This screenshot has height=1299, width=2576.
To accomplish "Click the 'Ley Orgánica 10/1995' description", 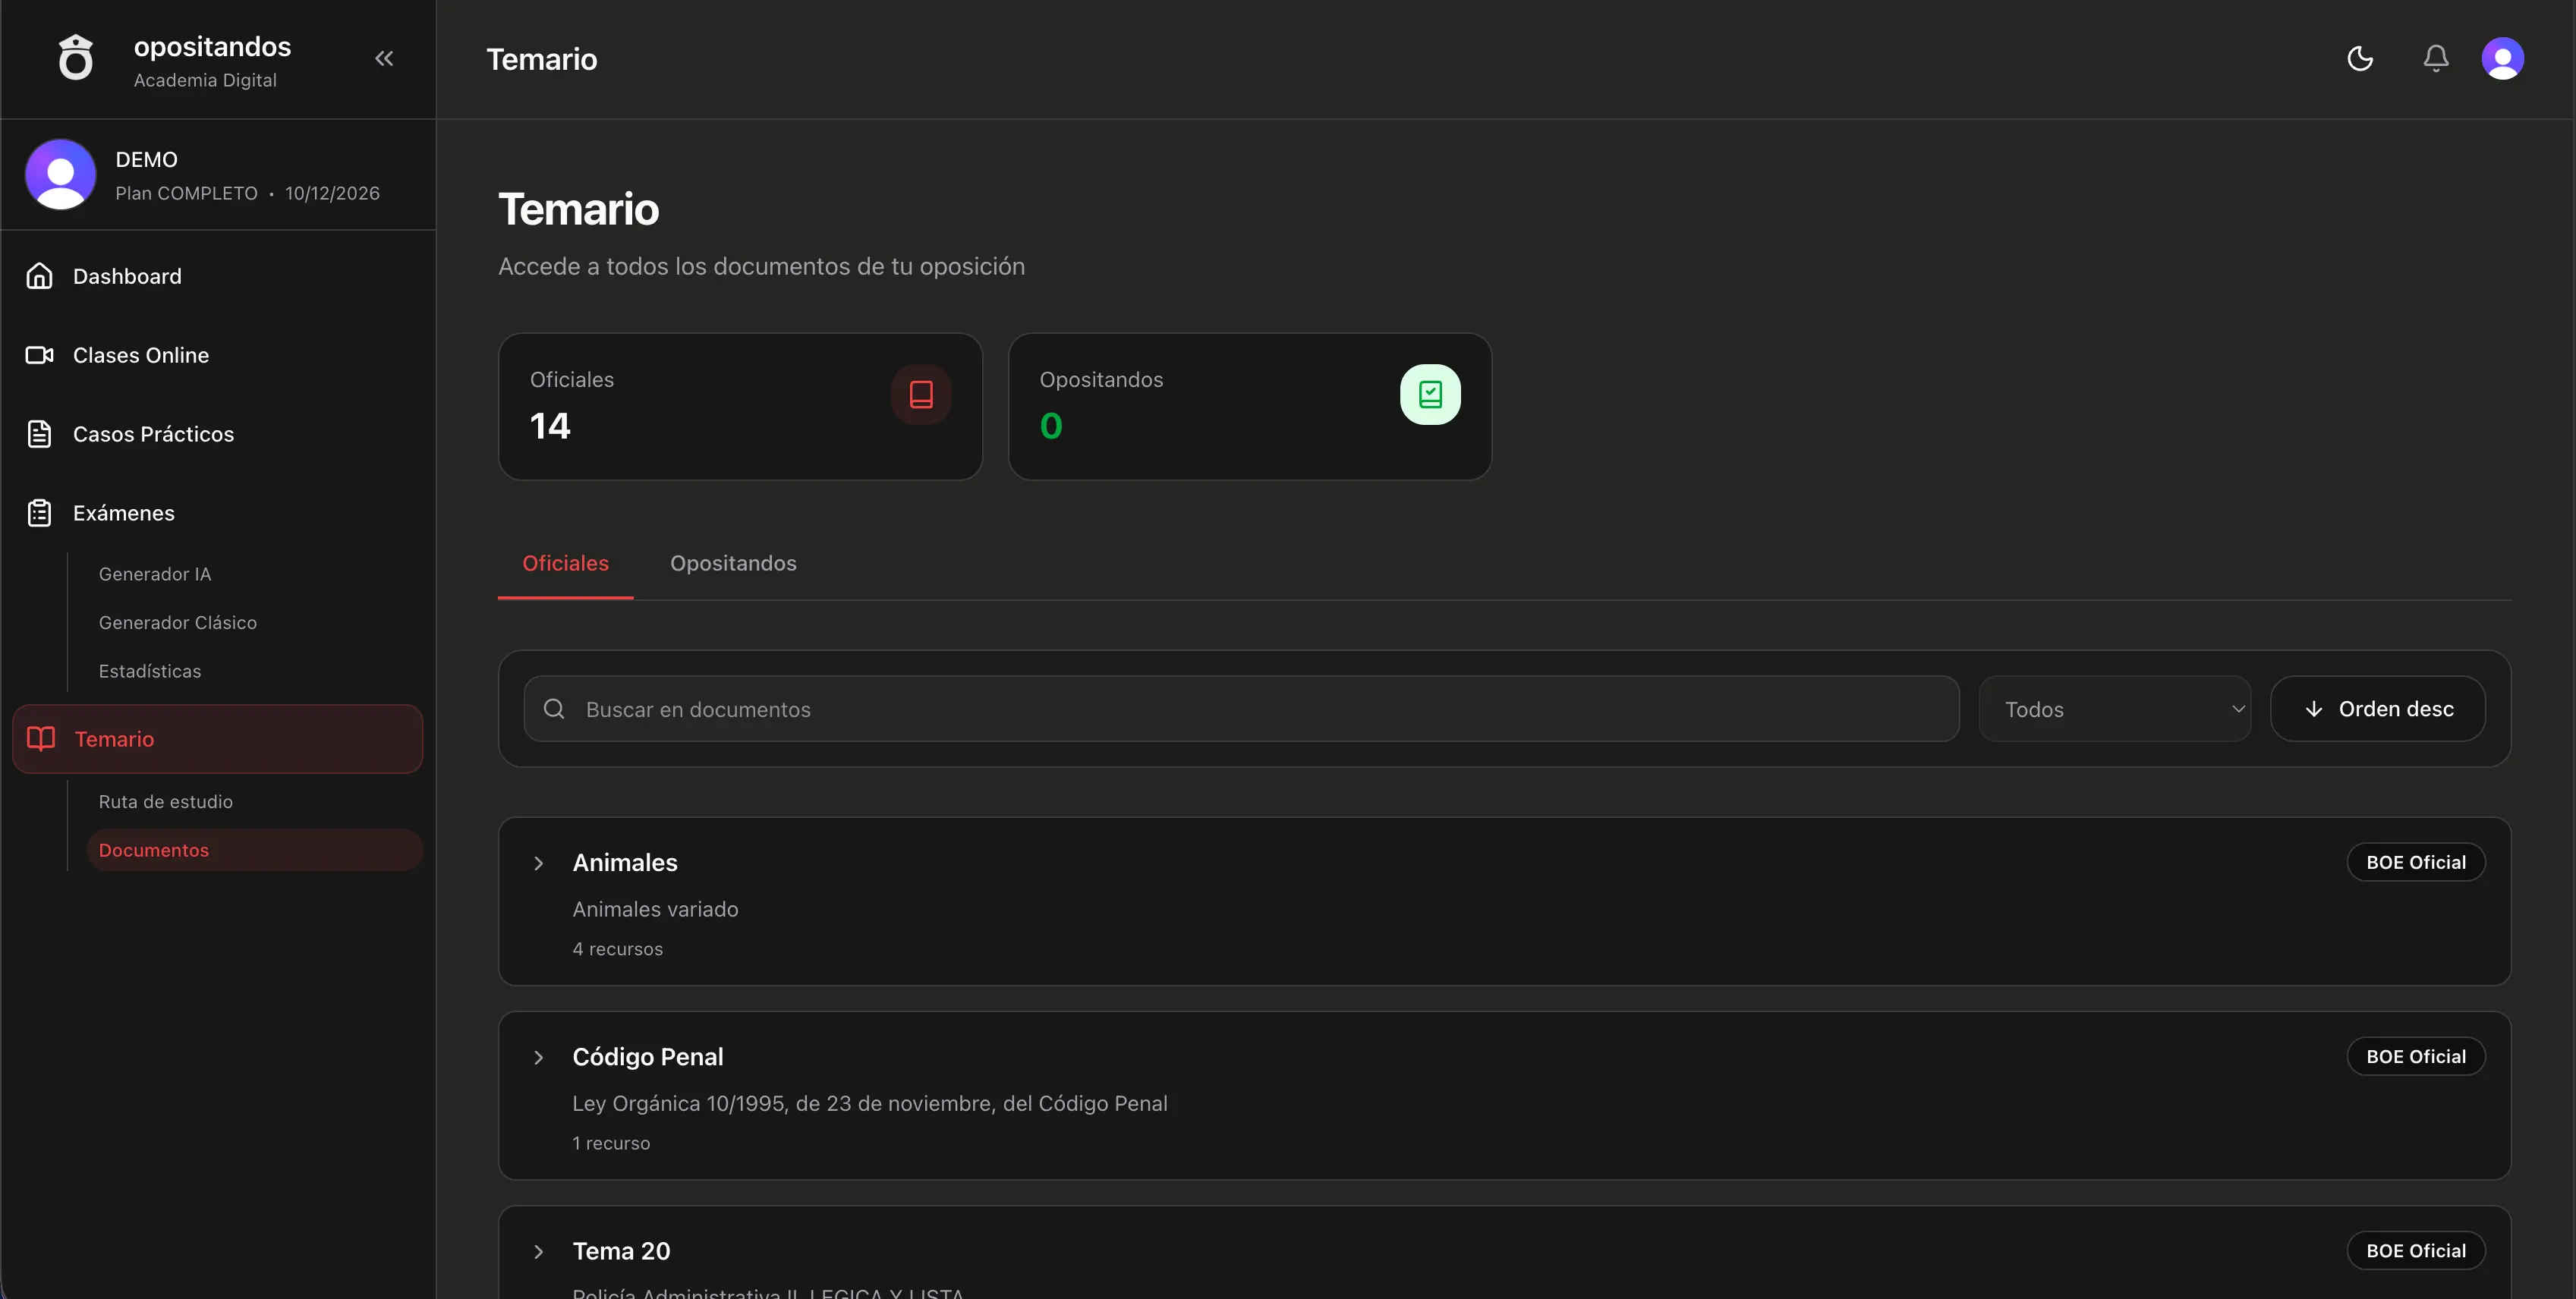I will coord(870,1103).
